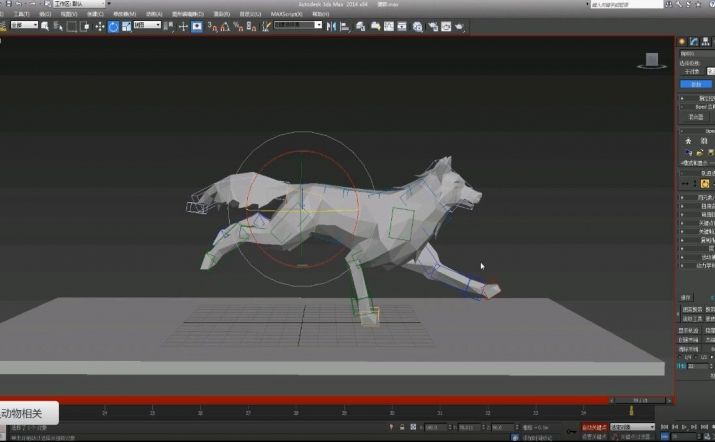Open the Hierarchy command panel tab
This screenshot has width=715, height=442.
point(705,42)
